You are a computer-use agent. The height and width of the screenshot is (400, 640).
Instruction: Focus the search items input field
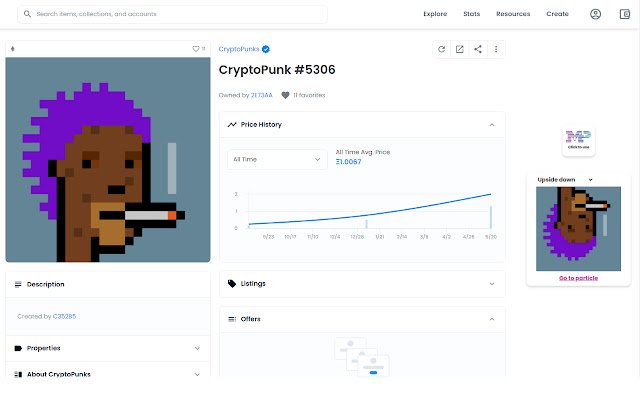(172, 14)
